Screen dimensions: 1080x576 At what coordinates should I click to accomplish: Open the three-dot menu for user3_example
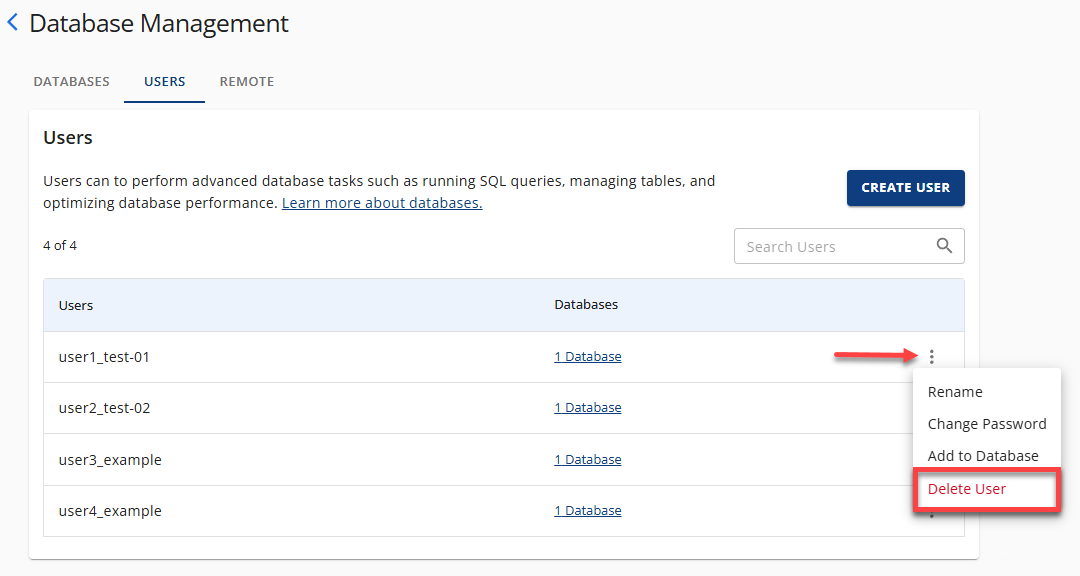tap(931, 459)
